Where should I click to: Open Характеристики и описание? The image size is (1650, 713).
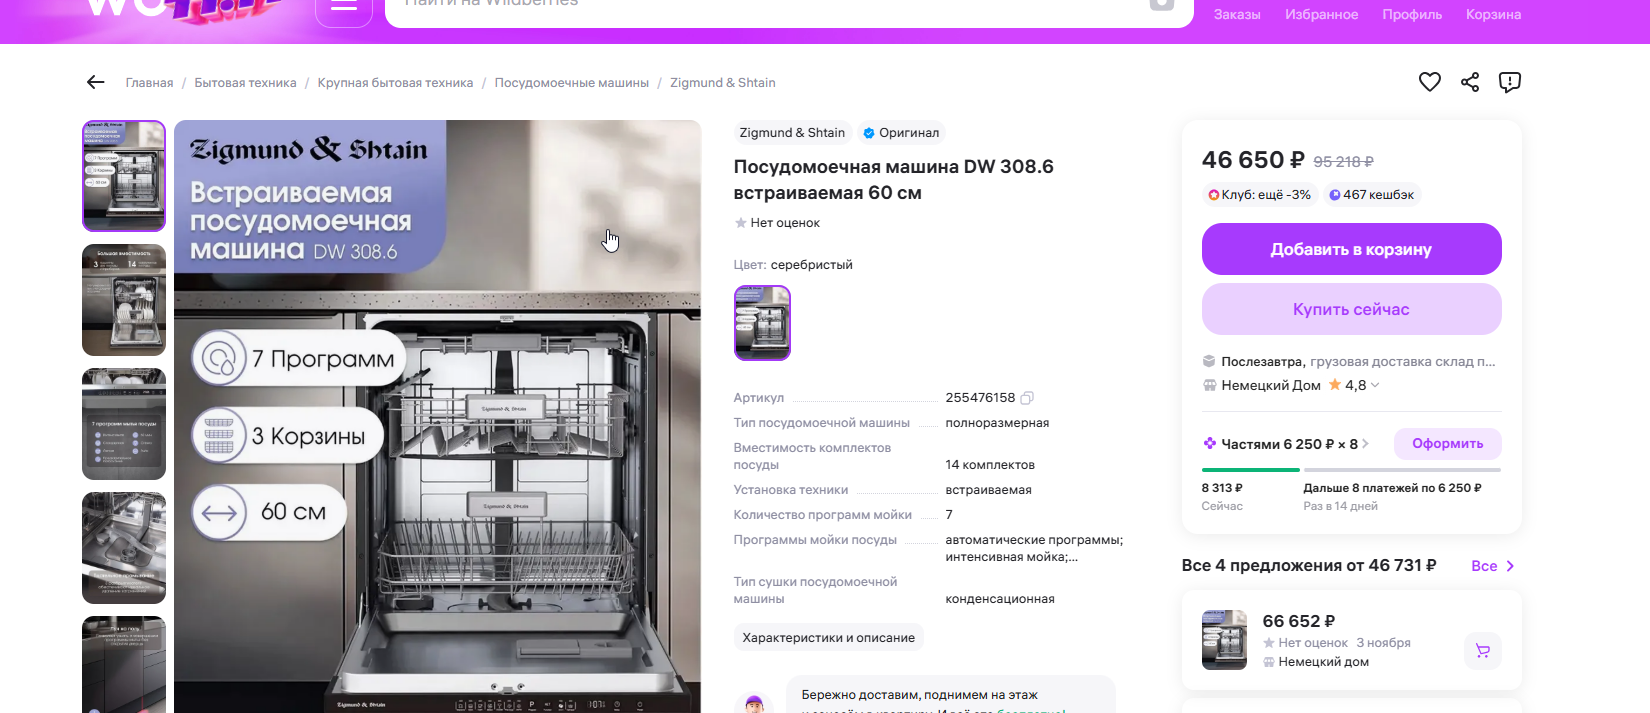click(828, 638)
